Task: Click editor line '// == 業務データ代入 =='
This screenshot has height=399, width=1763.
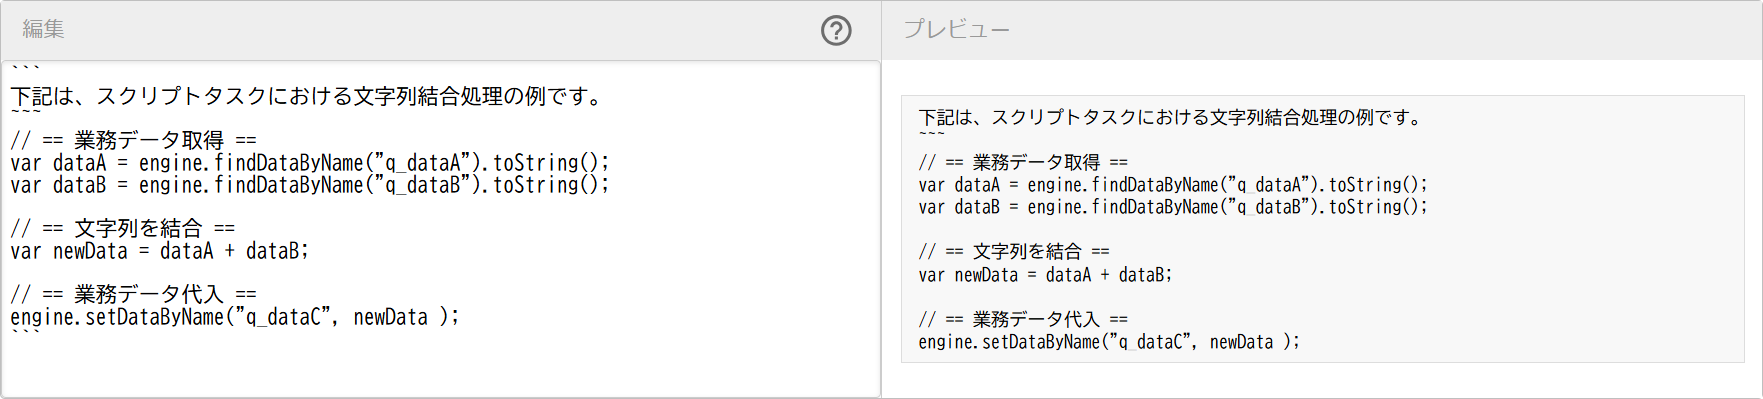Action: [x=134, y=294]
